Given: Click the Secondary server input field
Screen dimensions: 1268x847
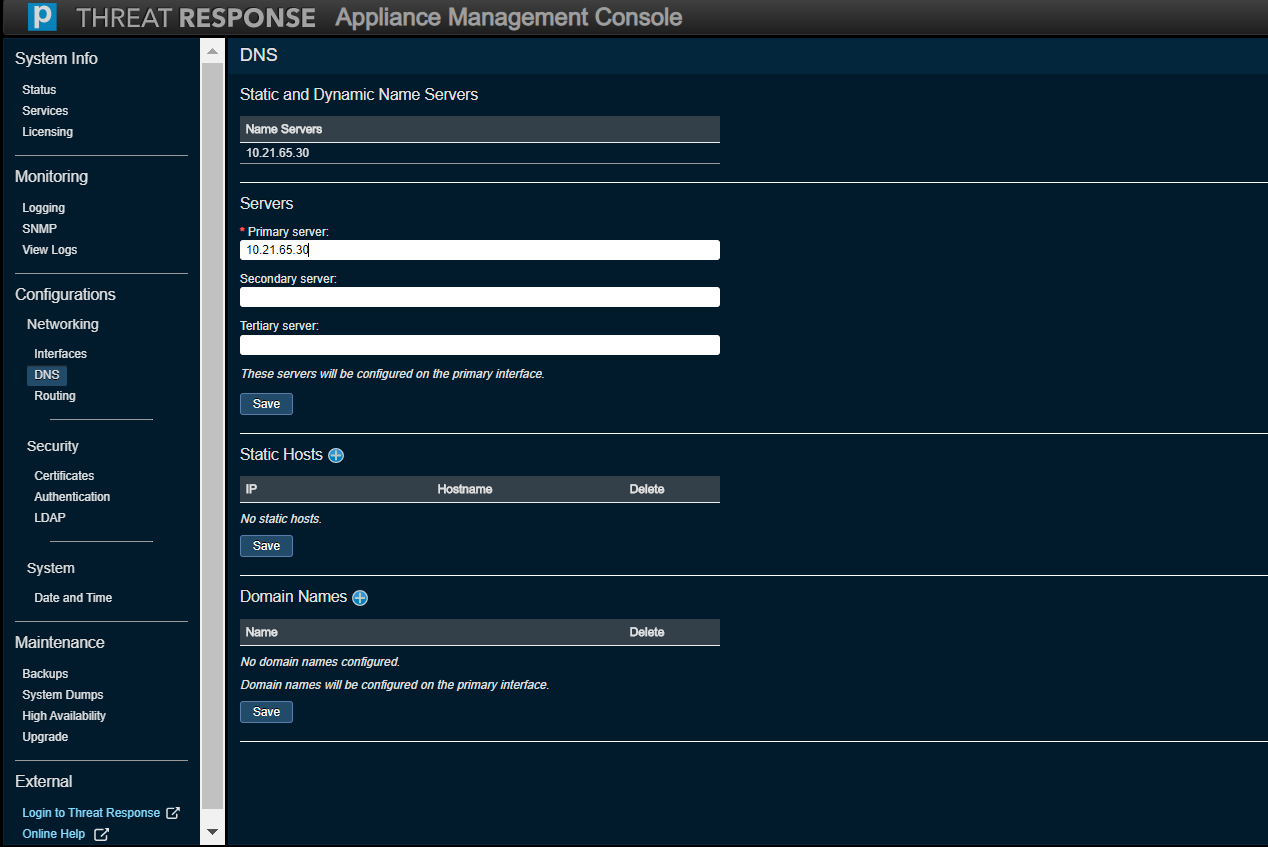Looking at the screenshot, I should [480, 297].
